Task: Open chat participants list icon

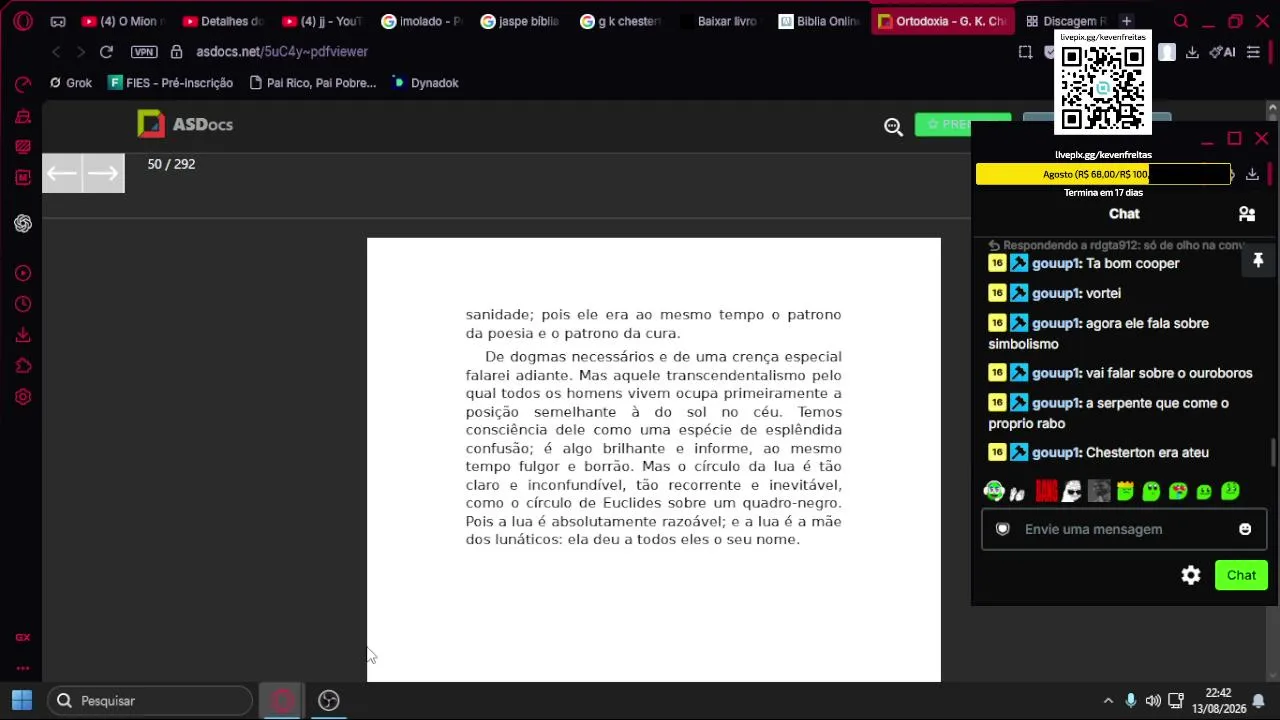Action: tap(1247, 214)
